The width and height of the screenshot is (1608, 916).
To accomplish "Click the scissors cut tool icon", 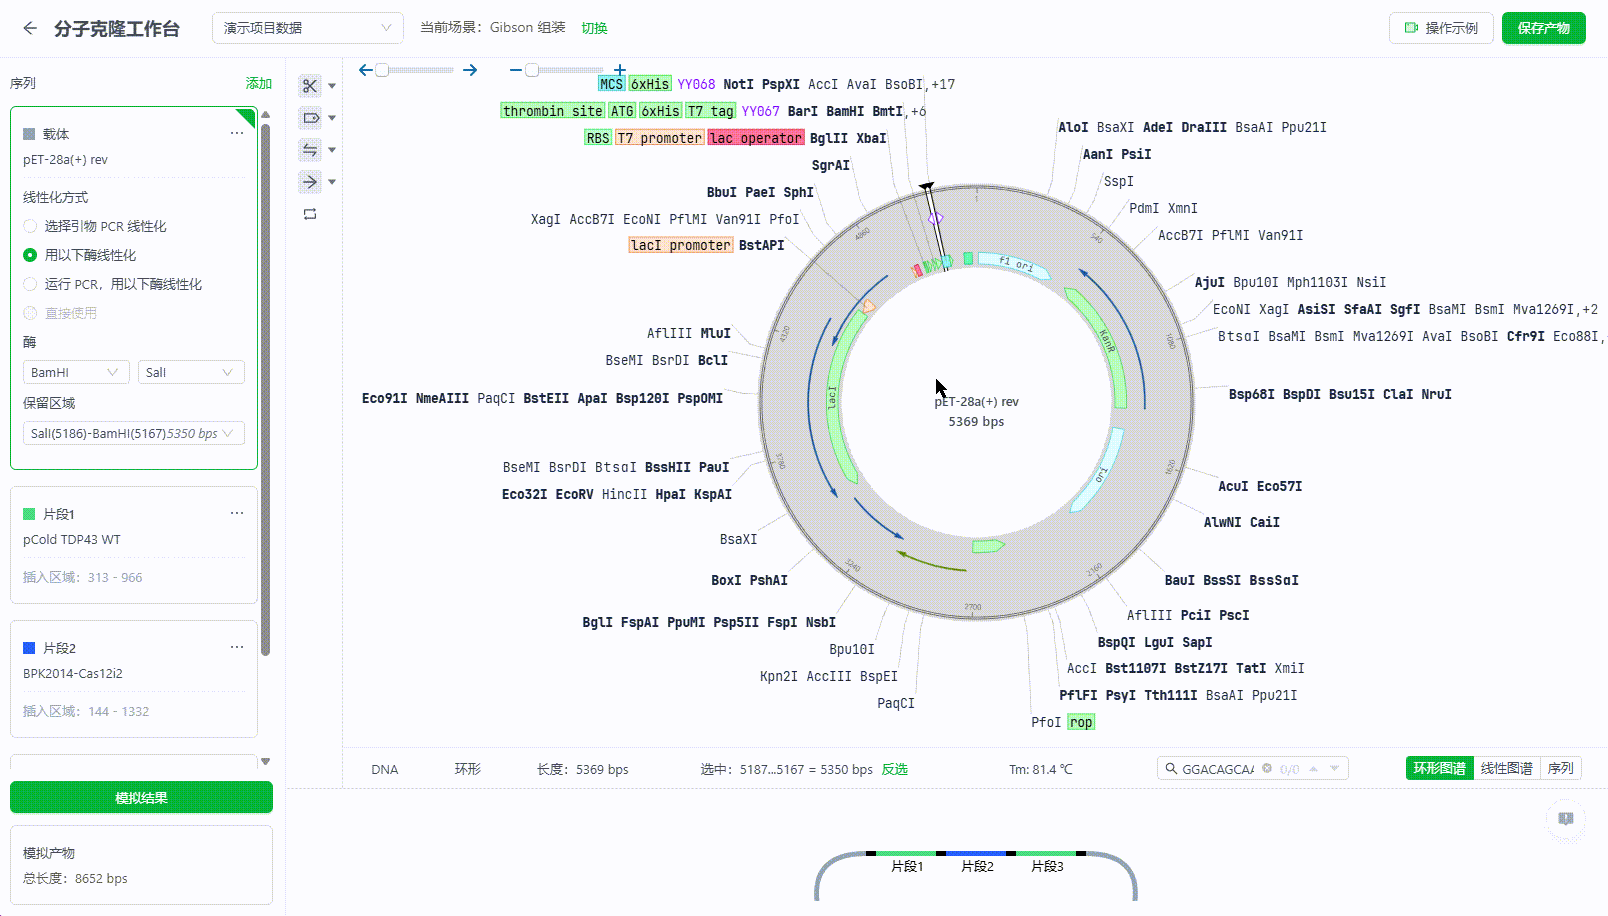I will [x=310, y=86].
